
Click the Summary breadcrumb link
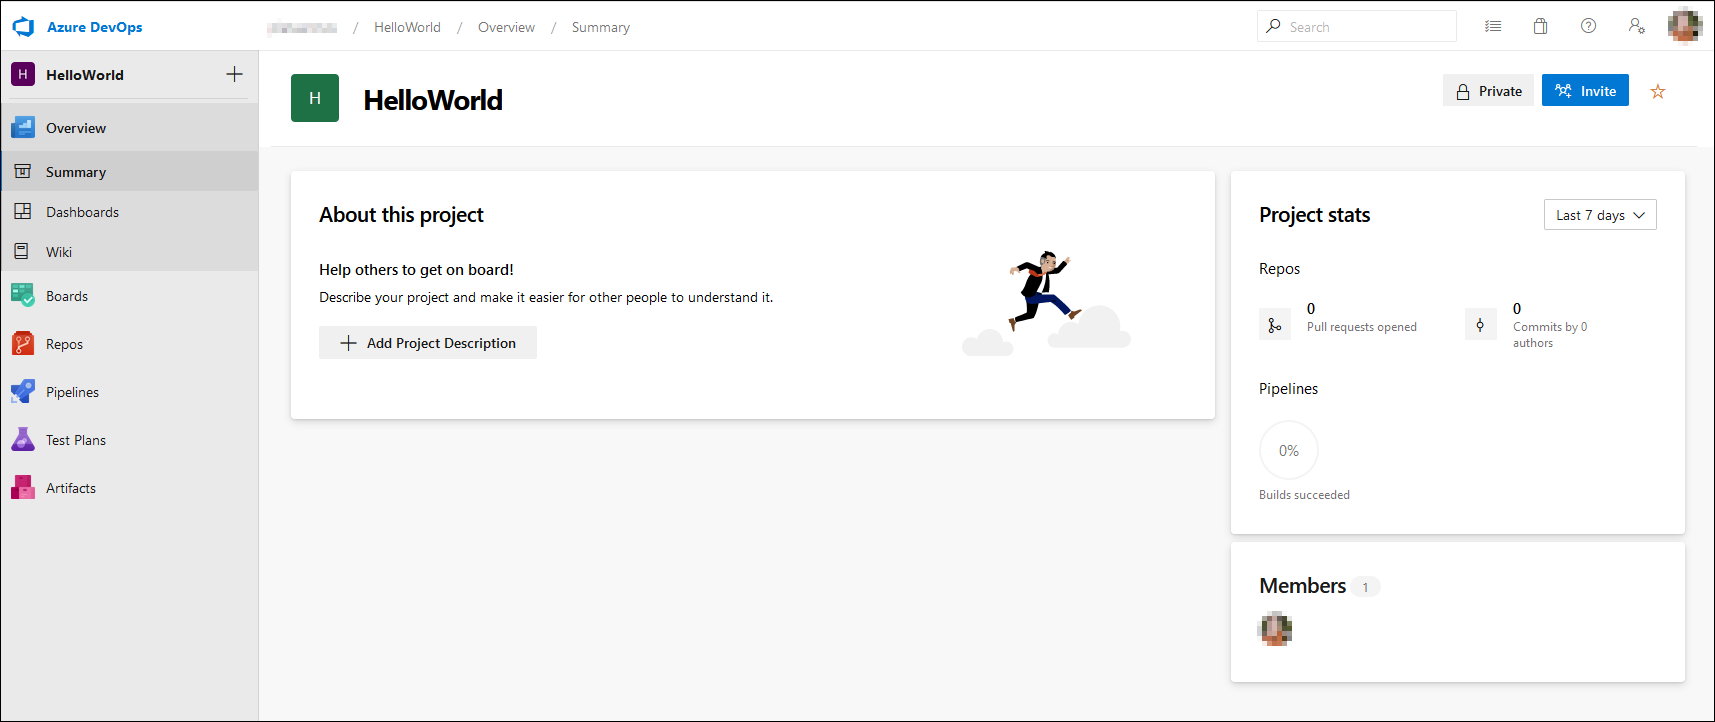coord(601,27)
